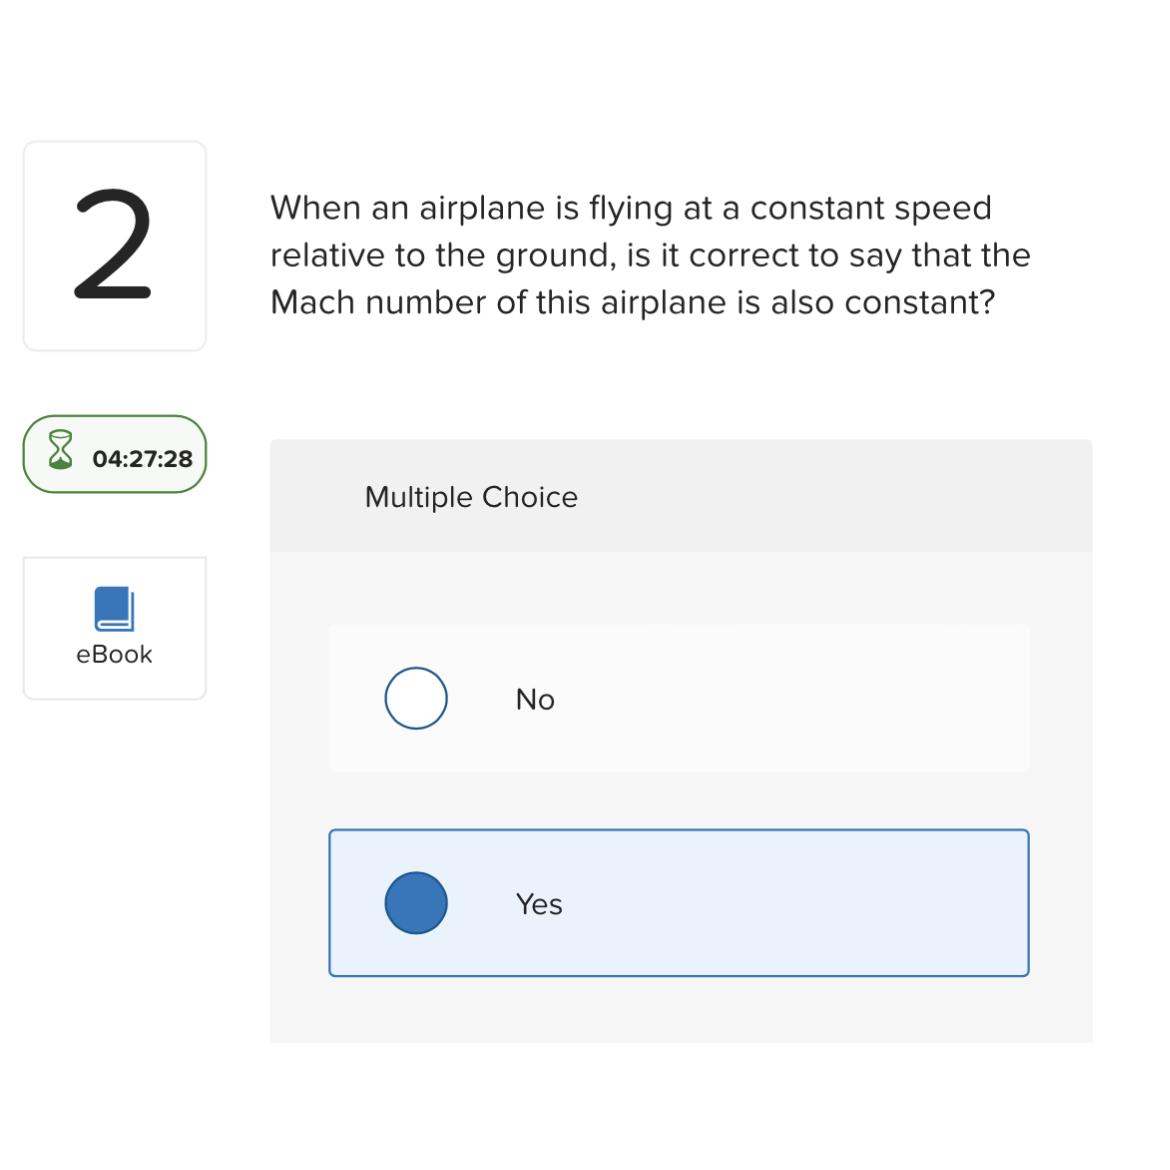Click the question number 2 card

(114, 243)
